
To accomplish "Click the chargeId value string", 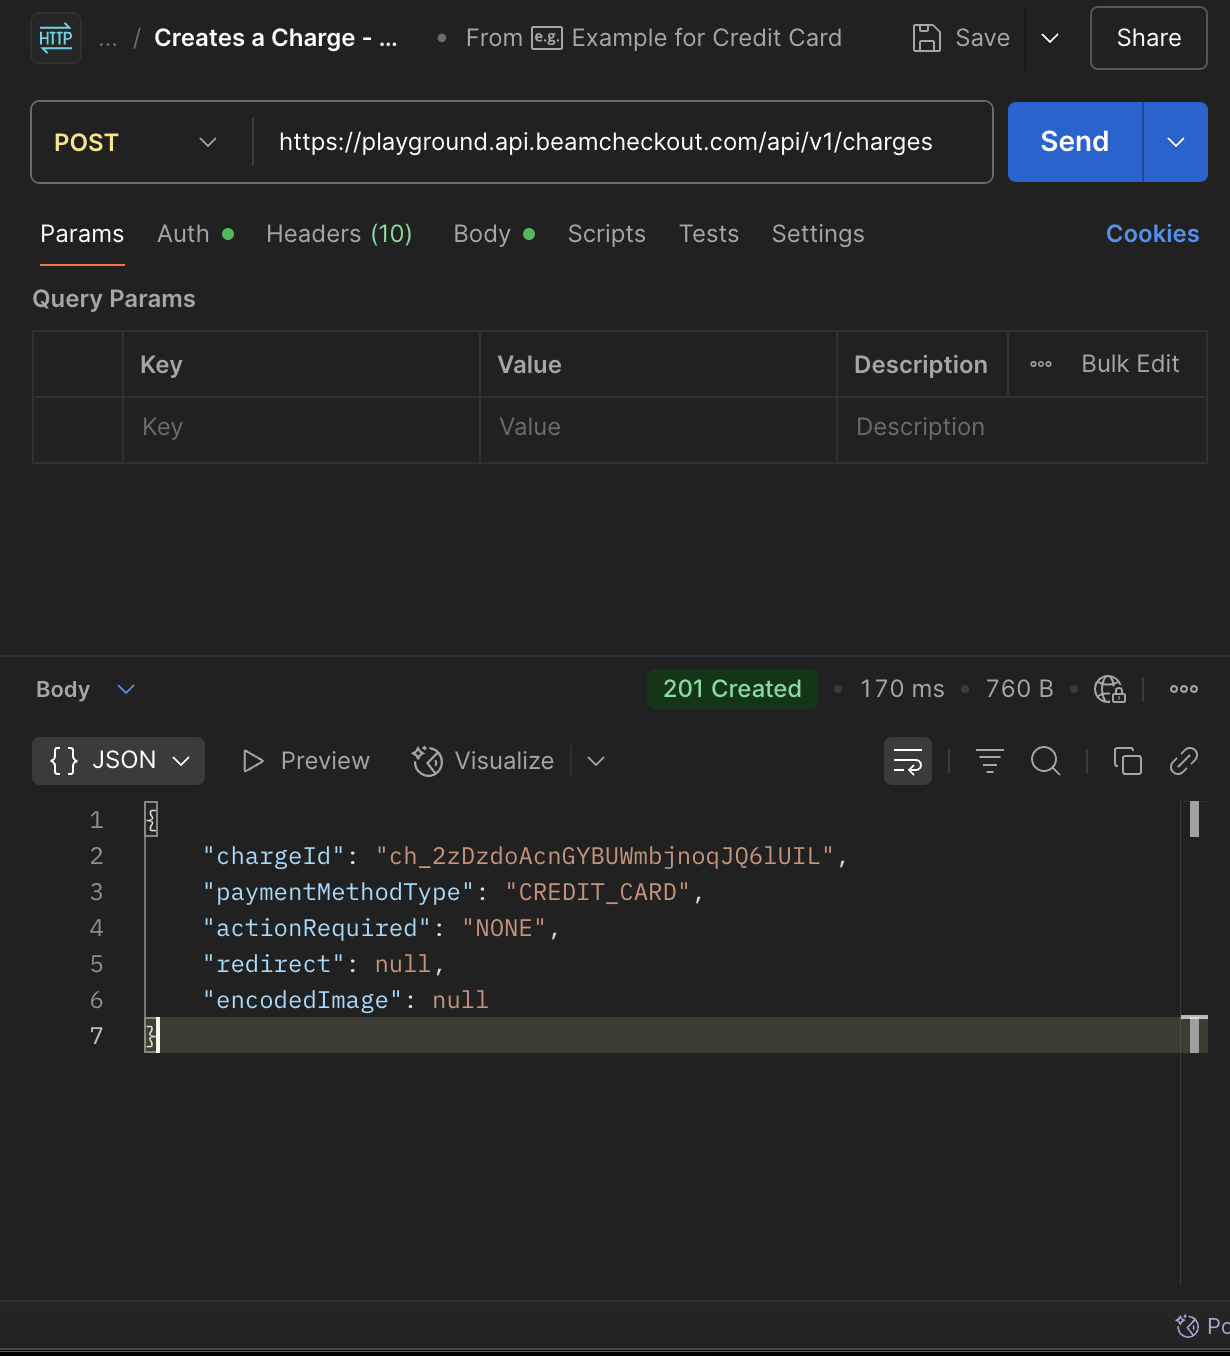I will [605, 856].
